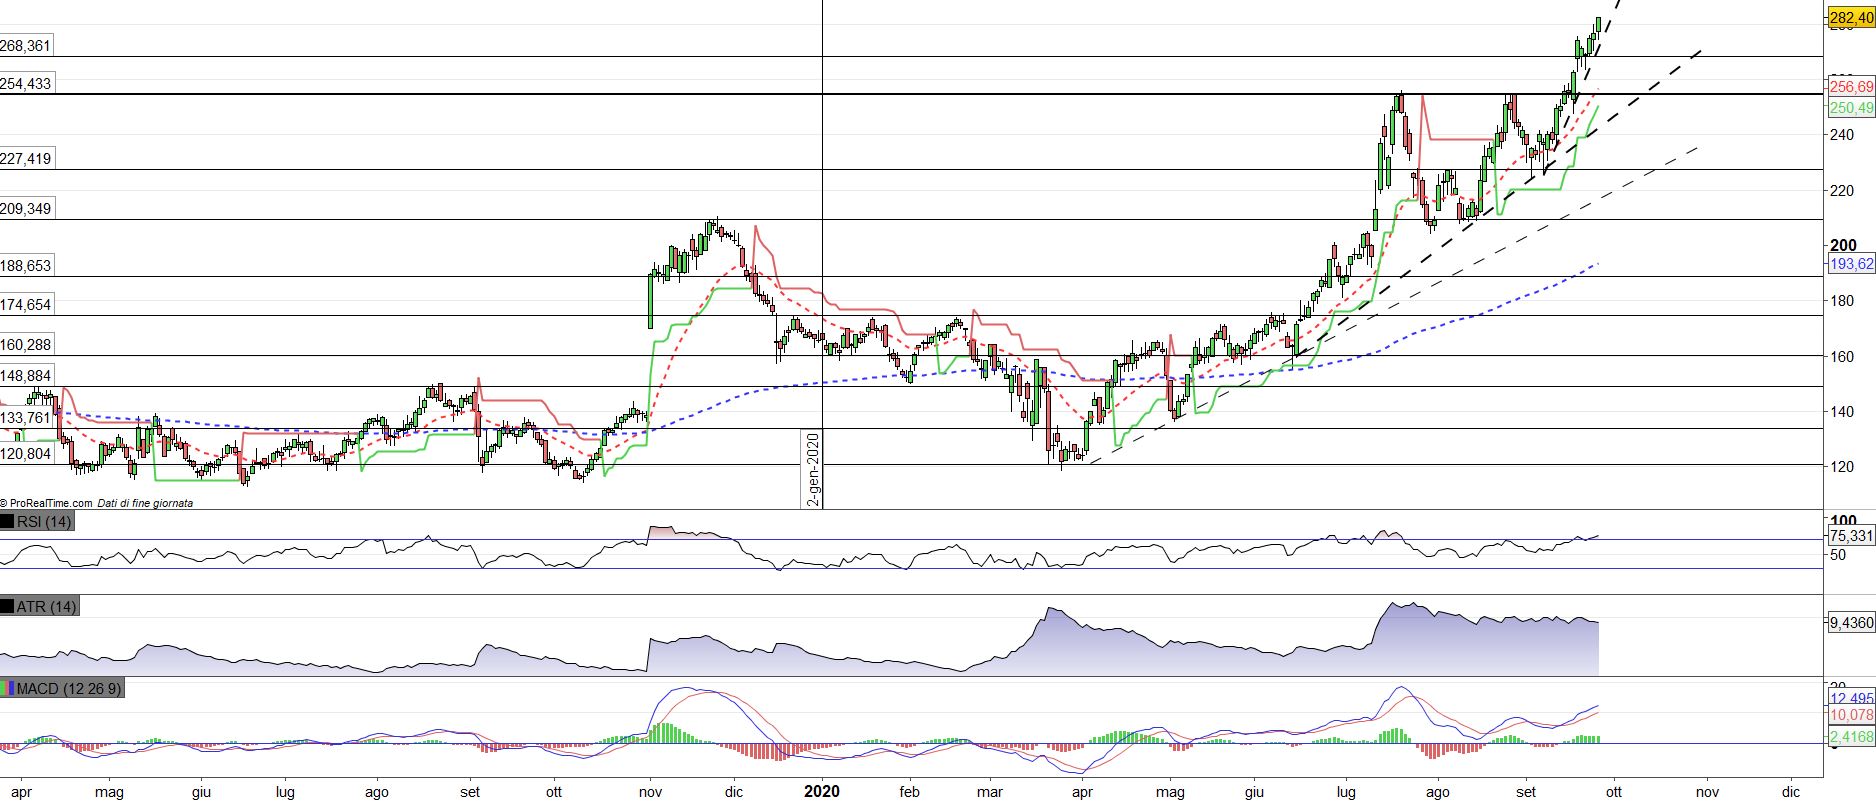Click the 120,804 level label

26,454
